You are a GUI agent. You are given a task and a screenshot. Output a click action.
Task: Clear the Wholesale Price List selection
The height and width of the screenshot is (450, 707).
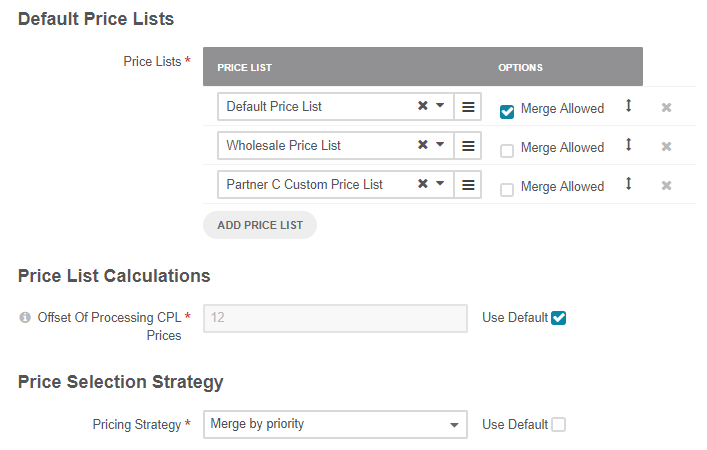click(x=423, y=145)
